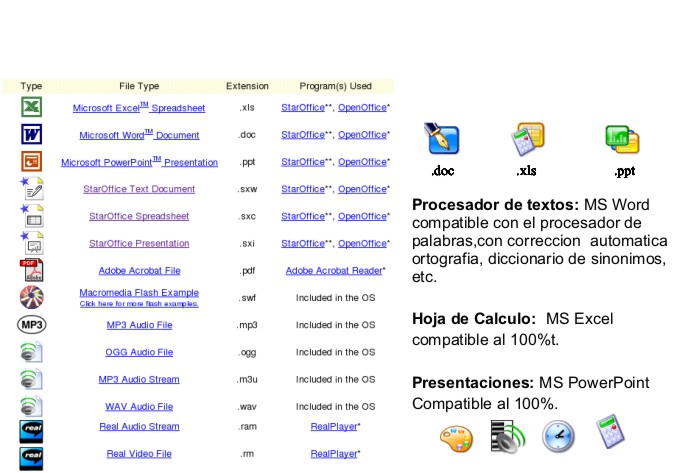Click the blue clock icon

click(x=558, y=436)
